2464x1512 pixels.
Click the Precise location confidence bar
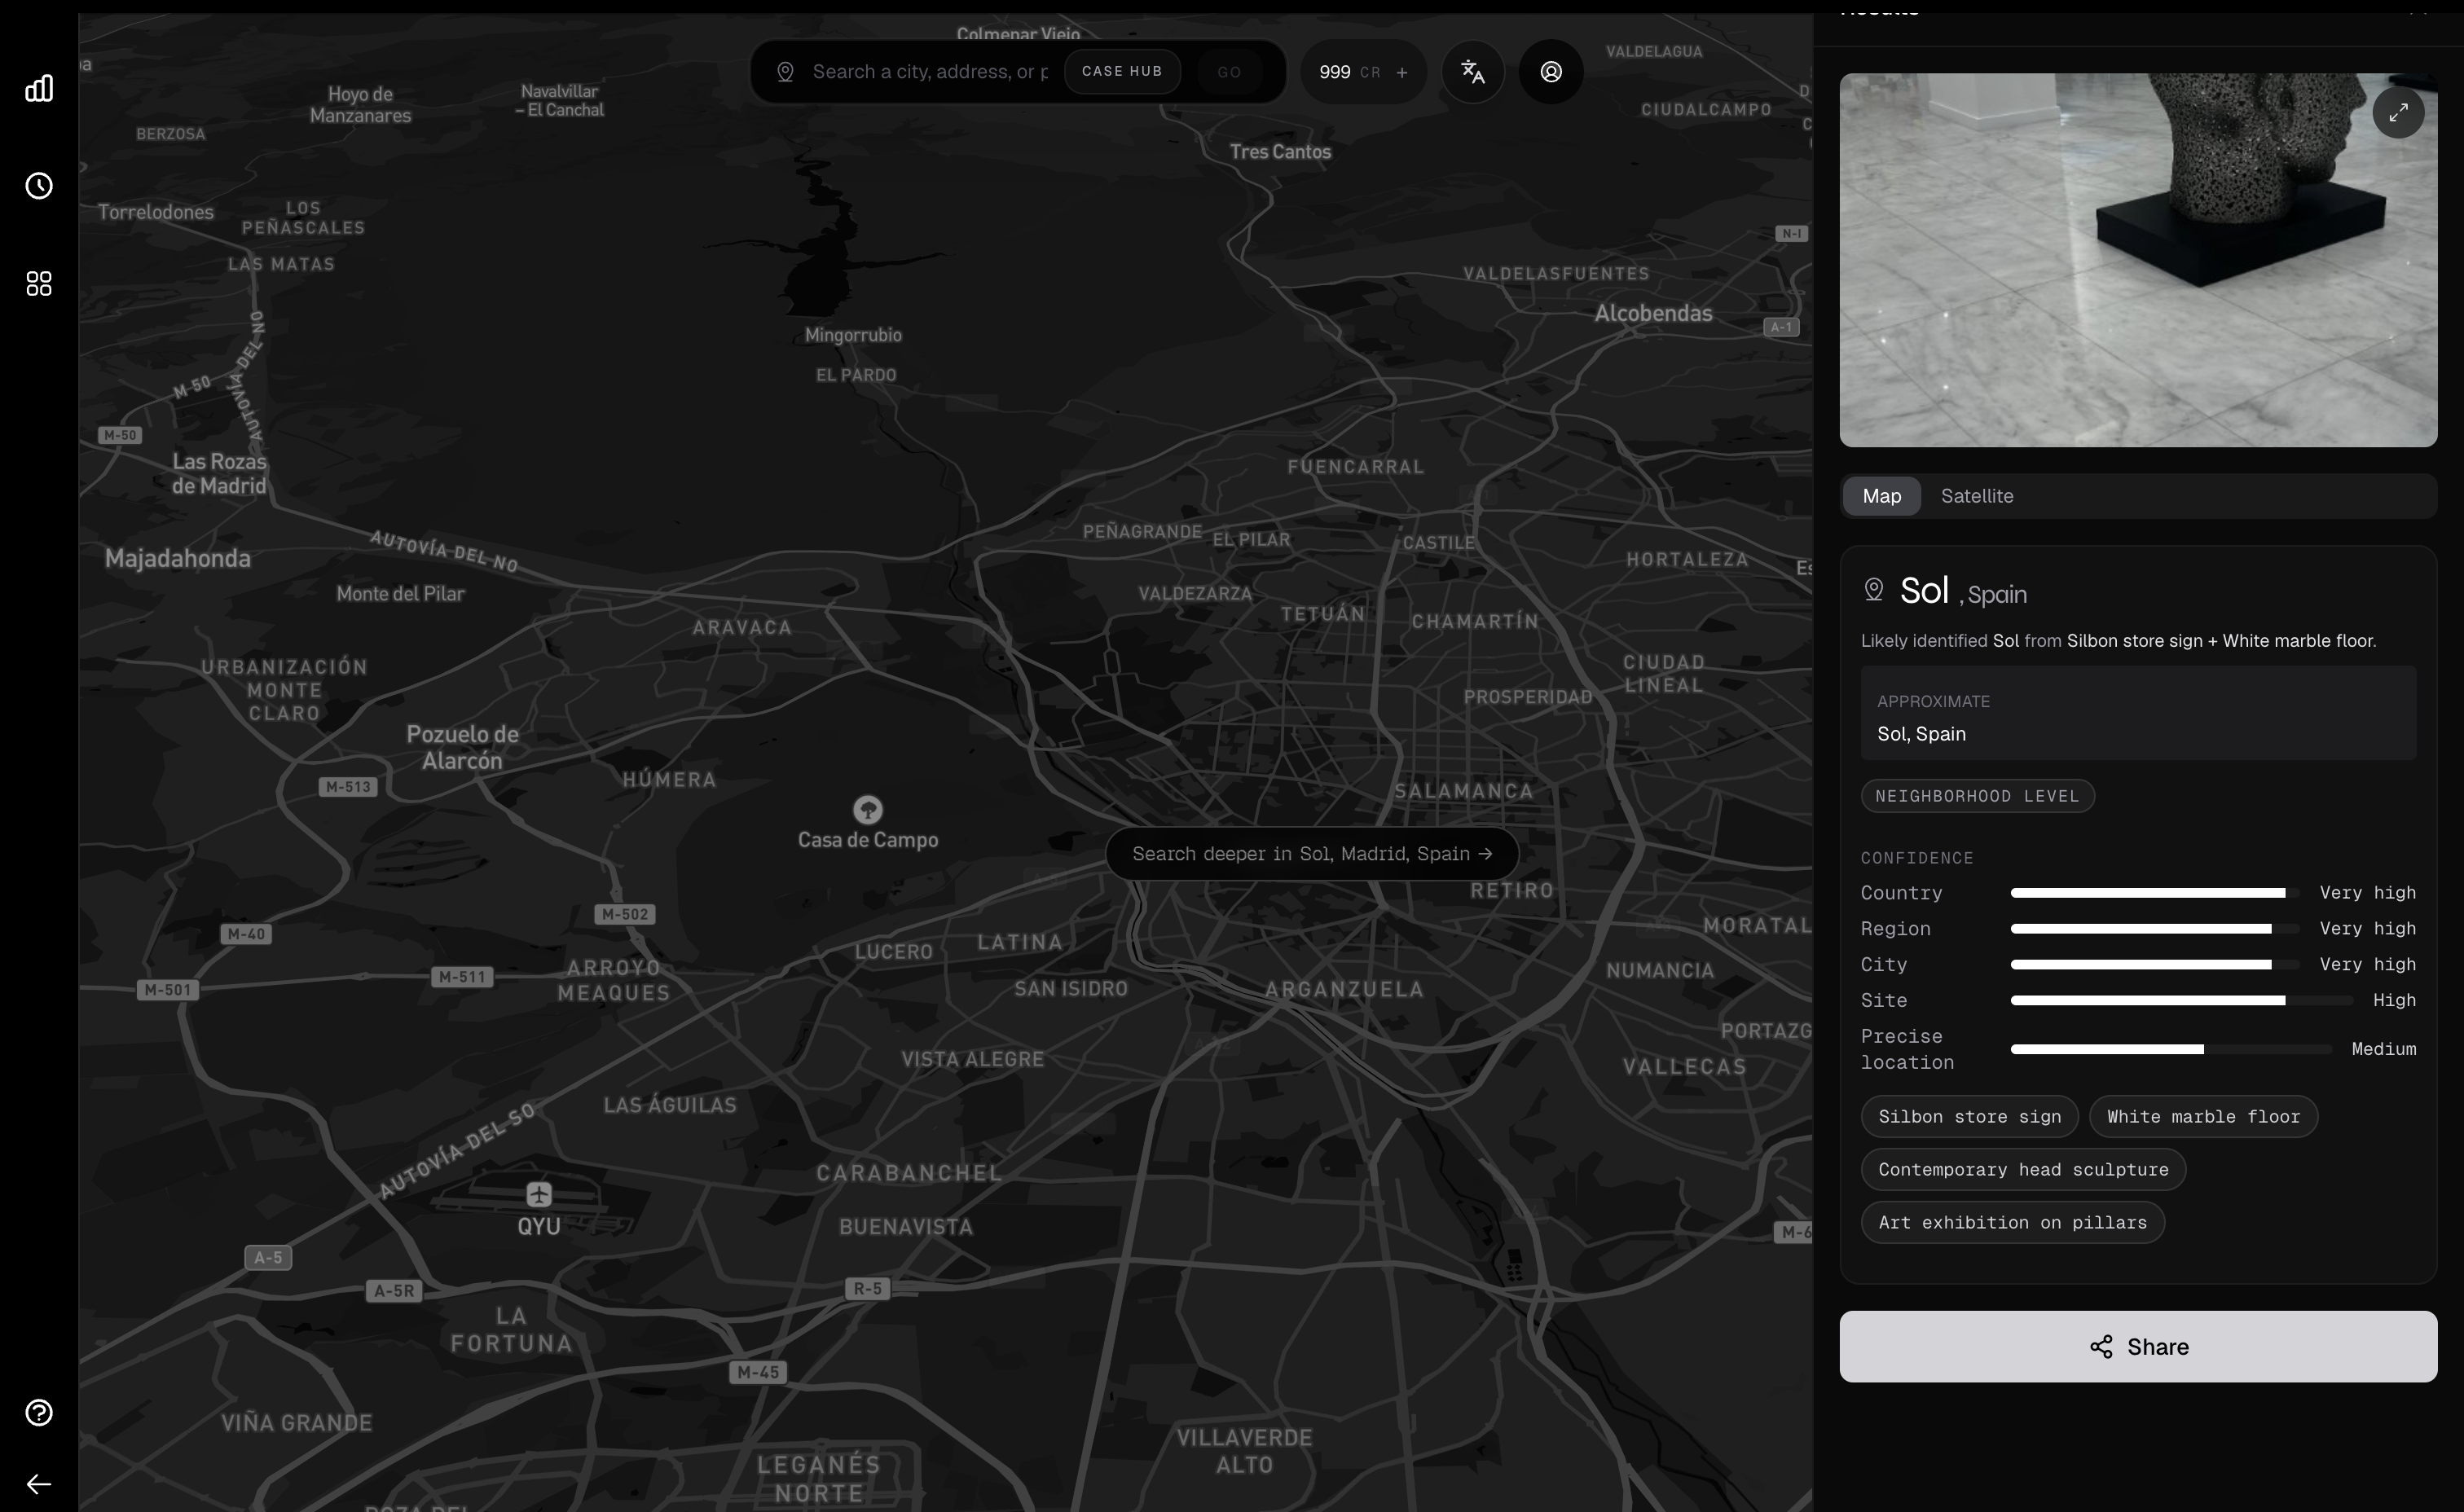[x=2170, y=1049]
